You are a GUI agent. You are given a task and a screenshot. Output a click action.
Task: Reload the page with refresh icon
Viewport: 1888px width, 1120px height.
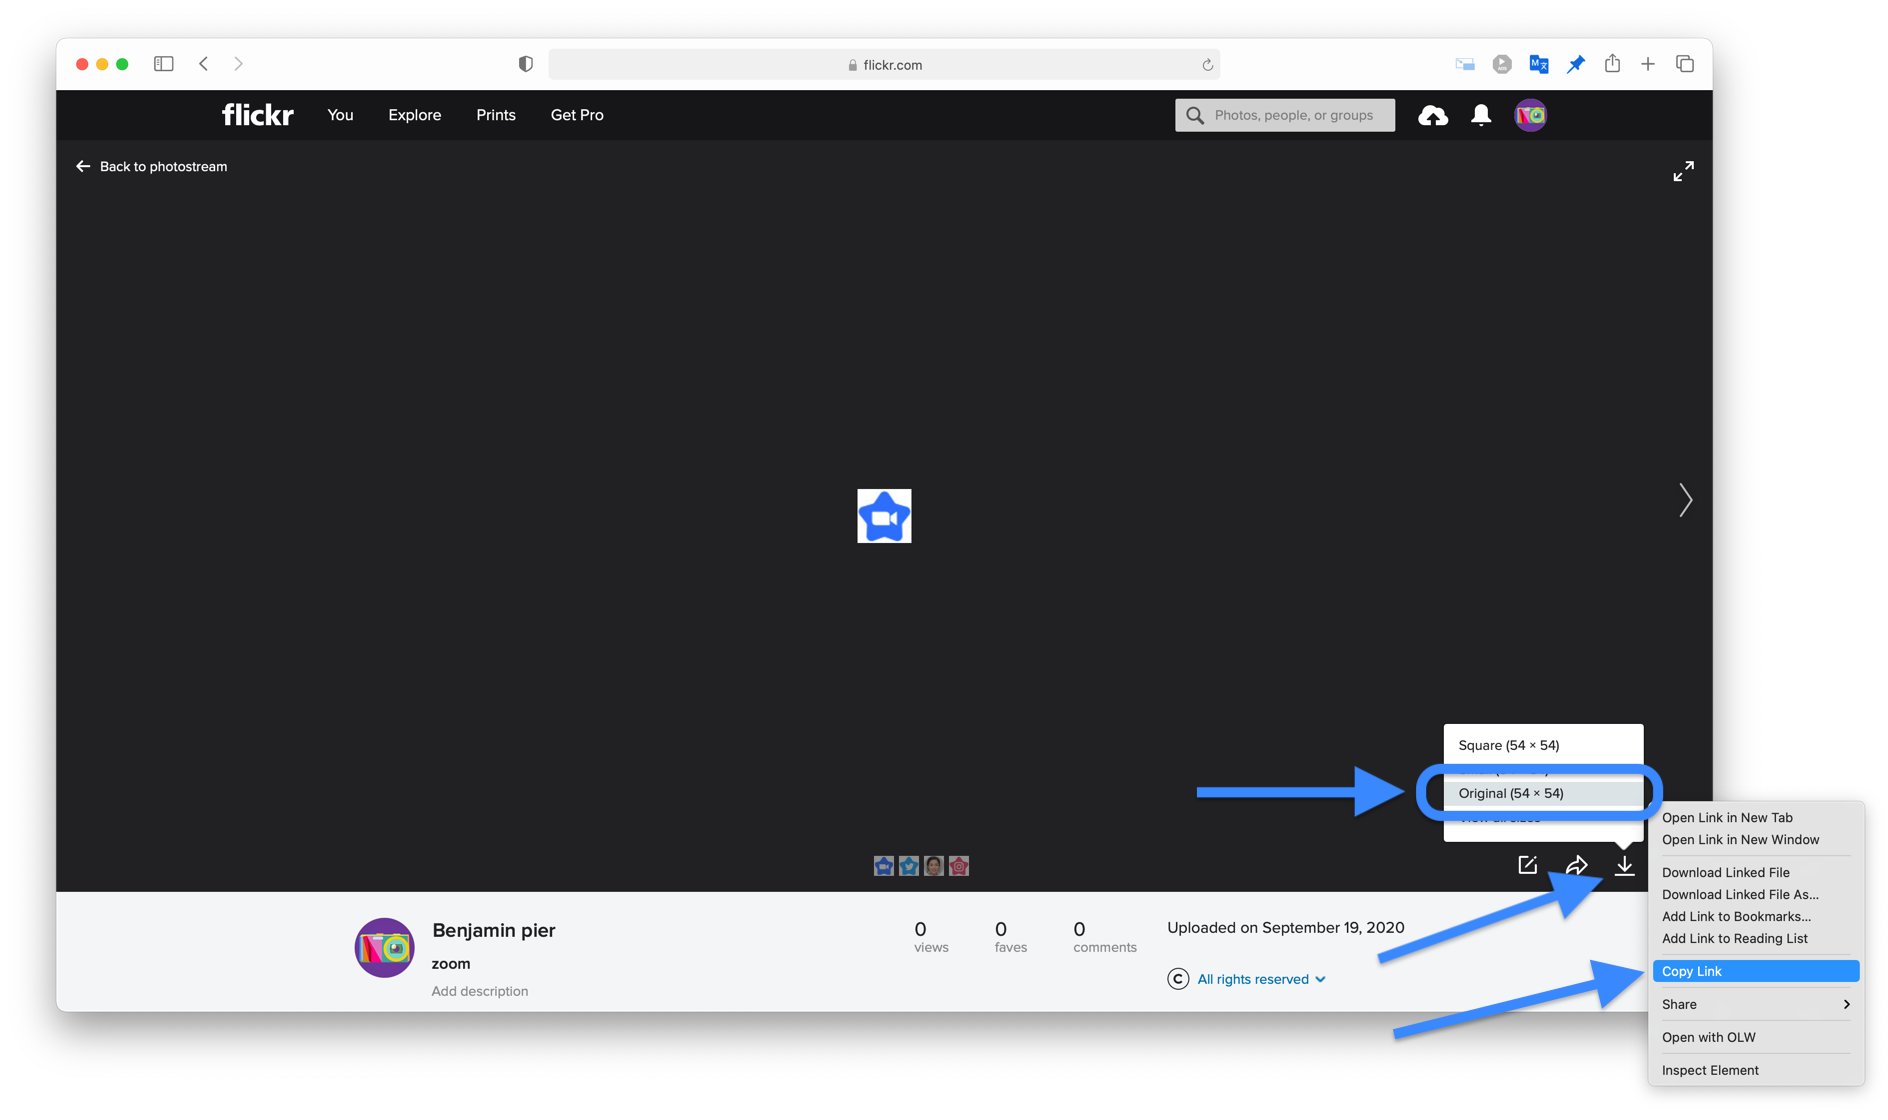tap(1207, 65)
